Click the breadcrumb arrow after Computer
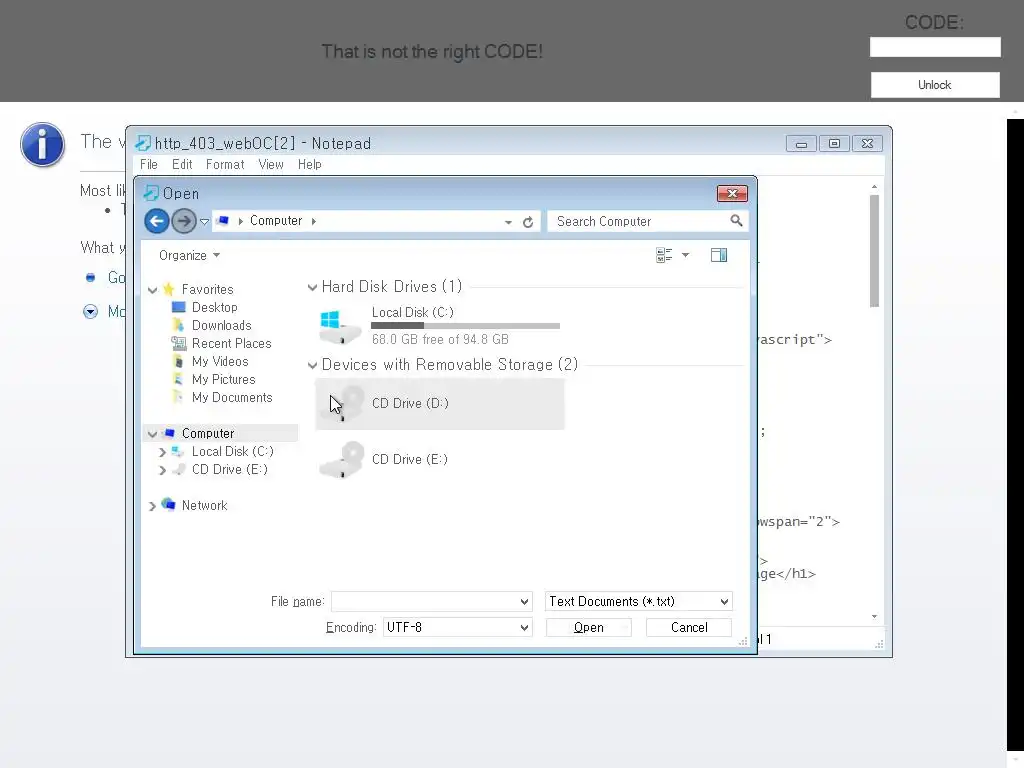 pos(314,221)
